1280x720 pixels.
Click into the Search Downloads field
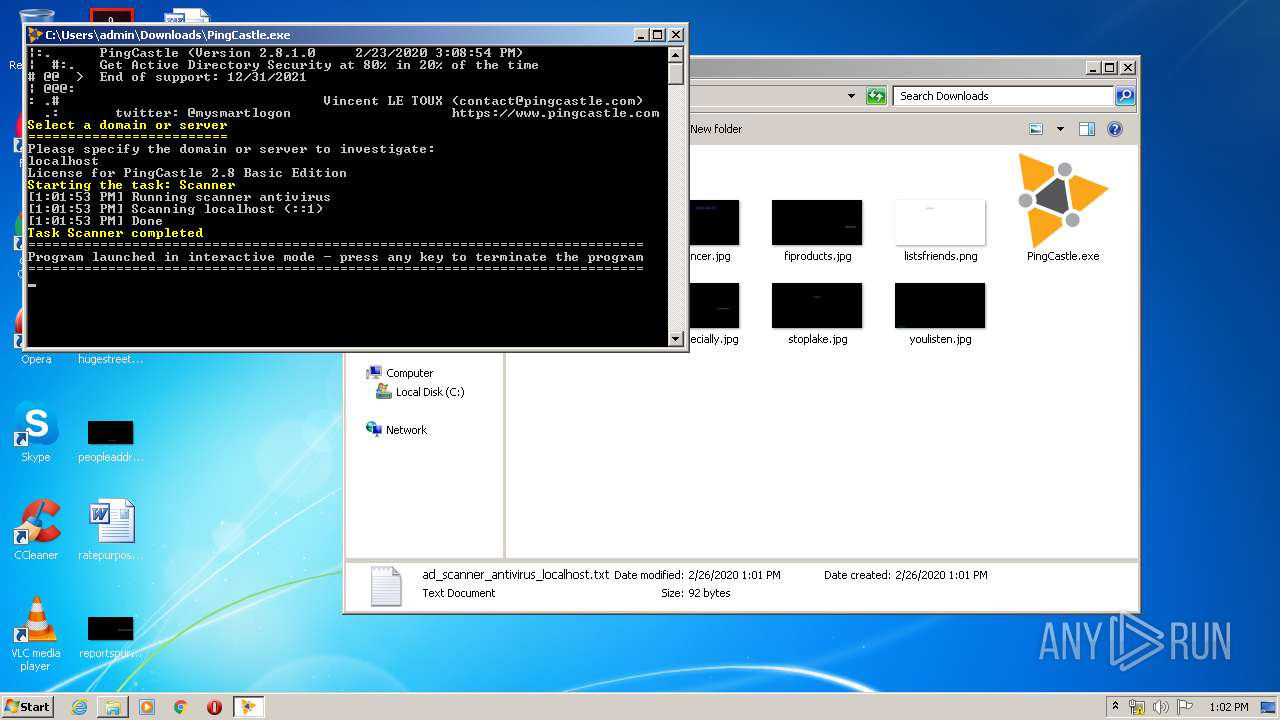click(1003, 96)
